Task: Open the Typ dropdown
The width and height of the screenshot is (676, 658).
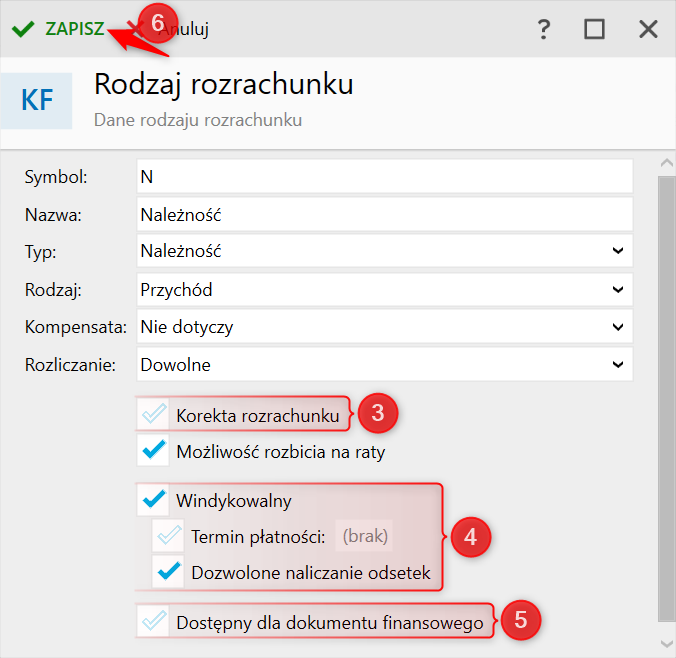Action: [385, 251]
